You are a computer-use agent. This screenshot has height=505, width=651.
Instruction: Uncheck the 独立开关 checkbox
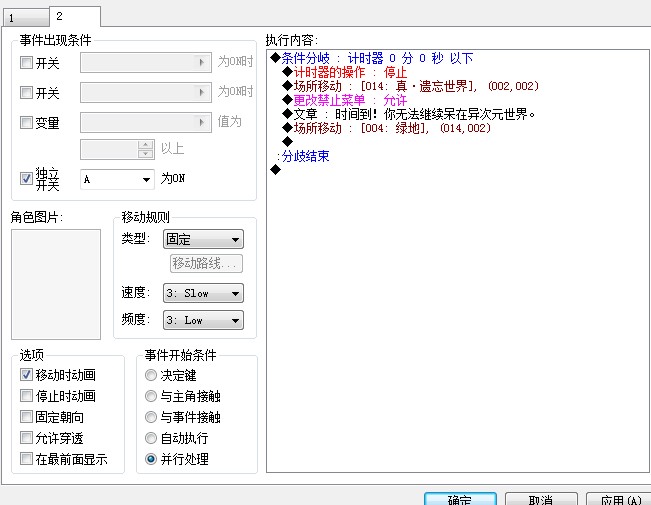[x=26, y=179]
